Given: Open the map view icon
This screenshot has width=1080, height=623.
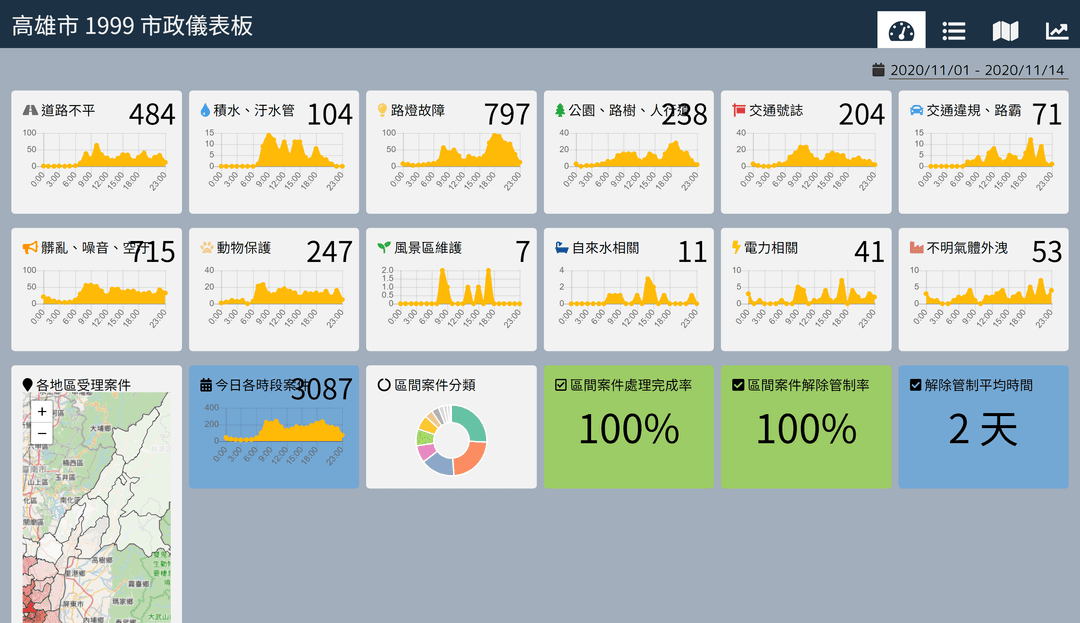Looking at the screenshot, I should [x=1005, y=30].
